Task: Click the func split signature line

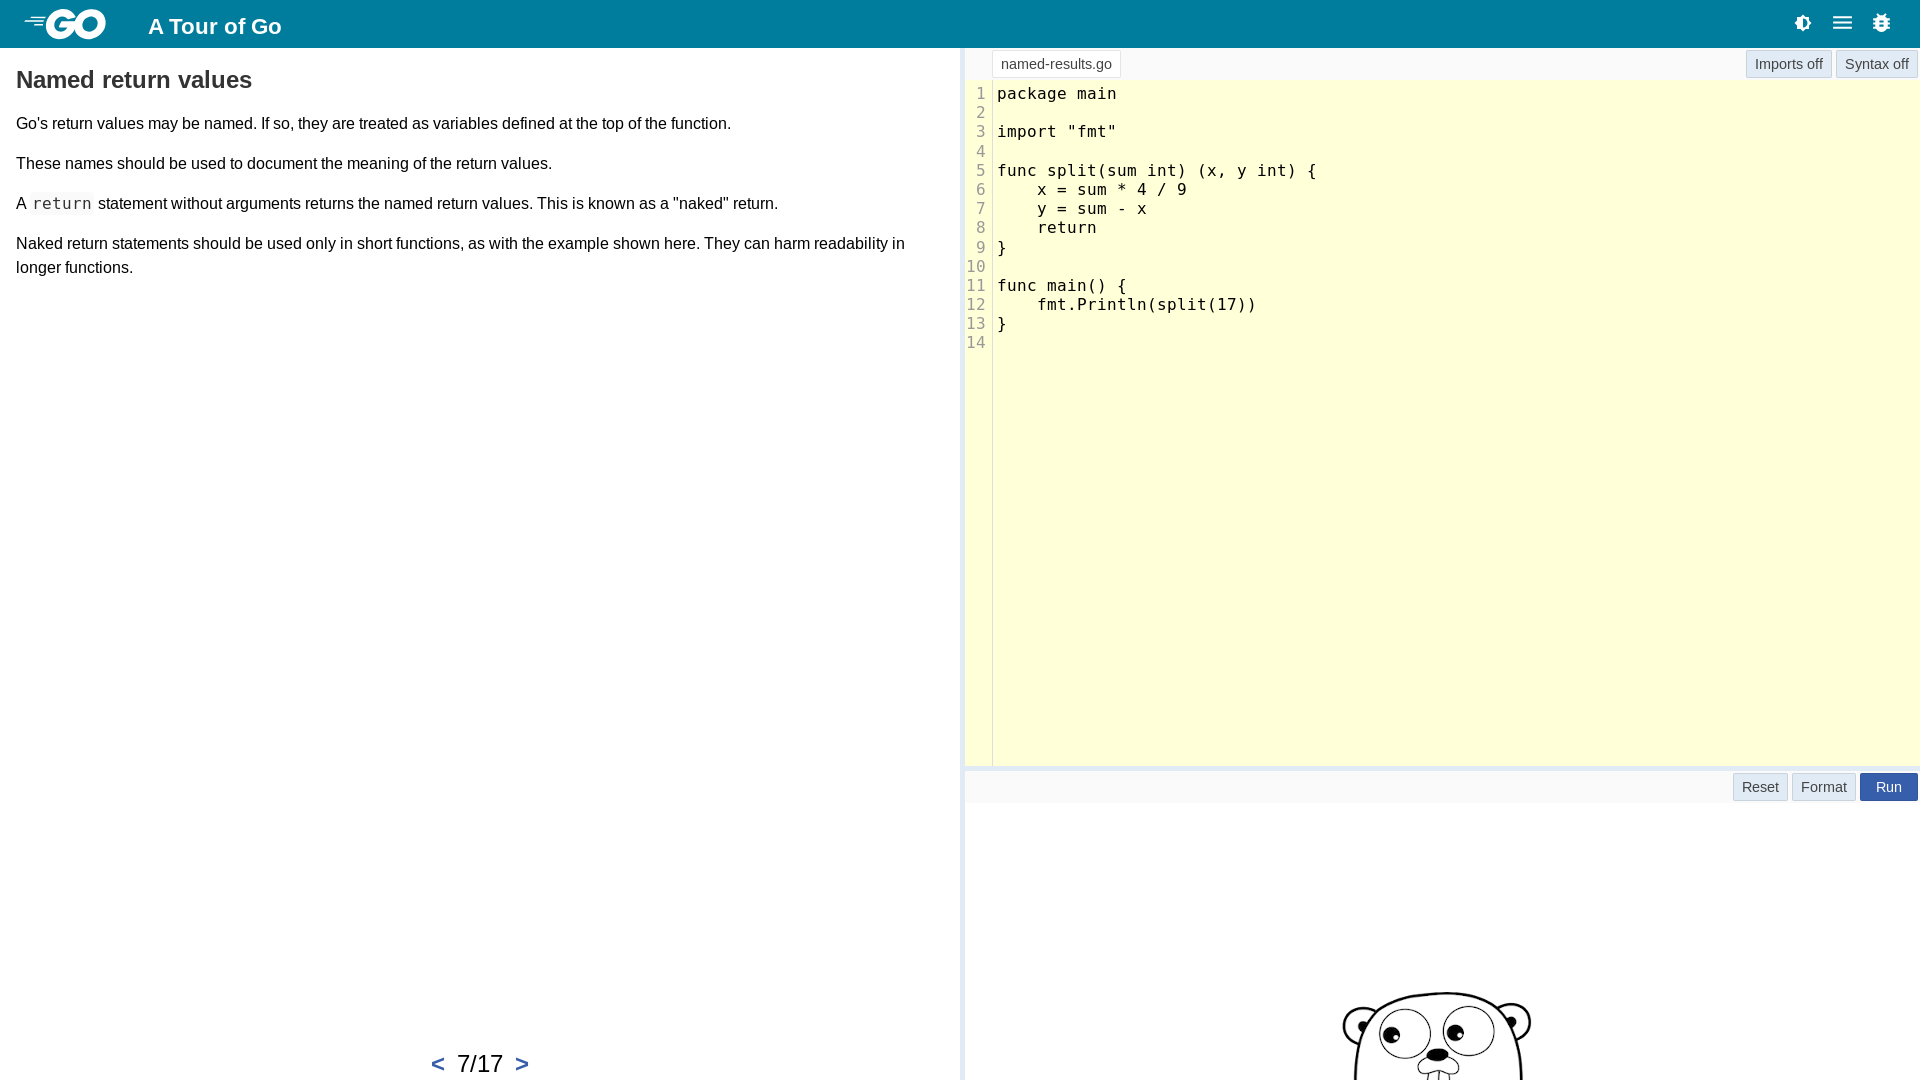Action: pos(1156,171)
